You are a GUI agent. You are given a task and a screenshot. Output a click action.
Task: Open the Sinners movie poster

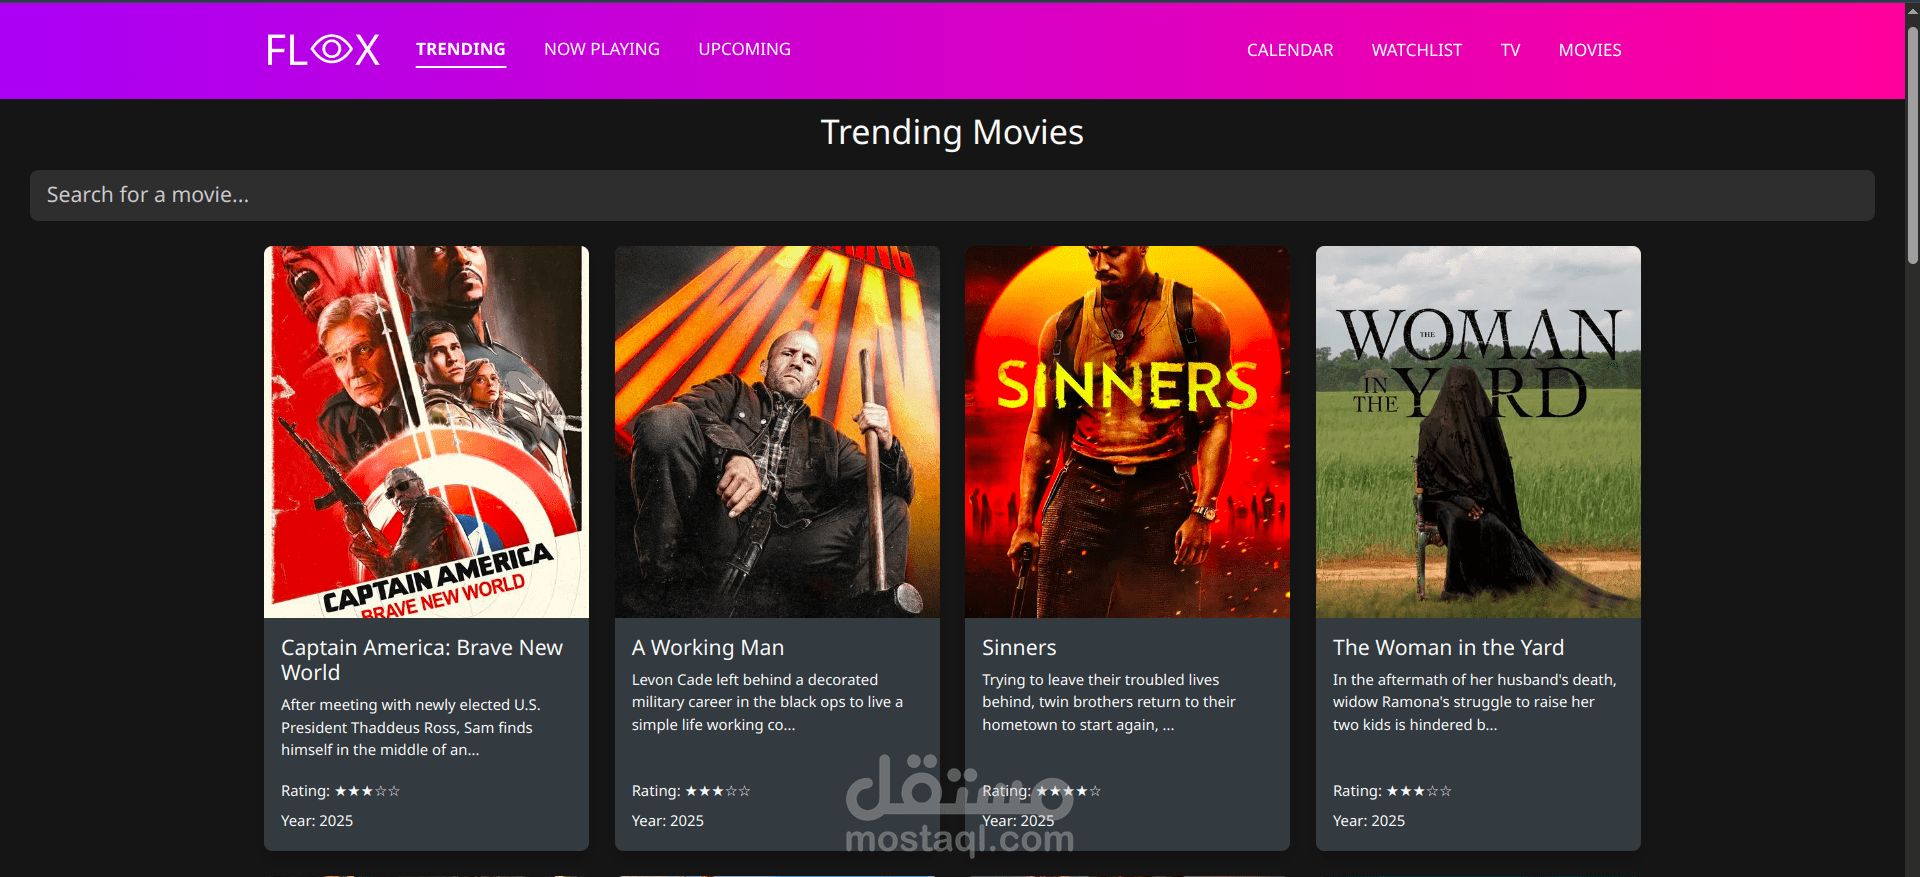pos(1127,432)
